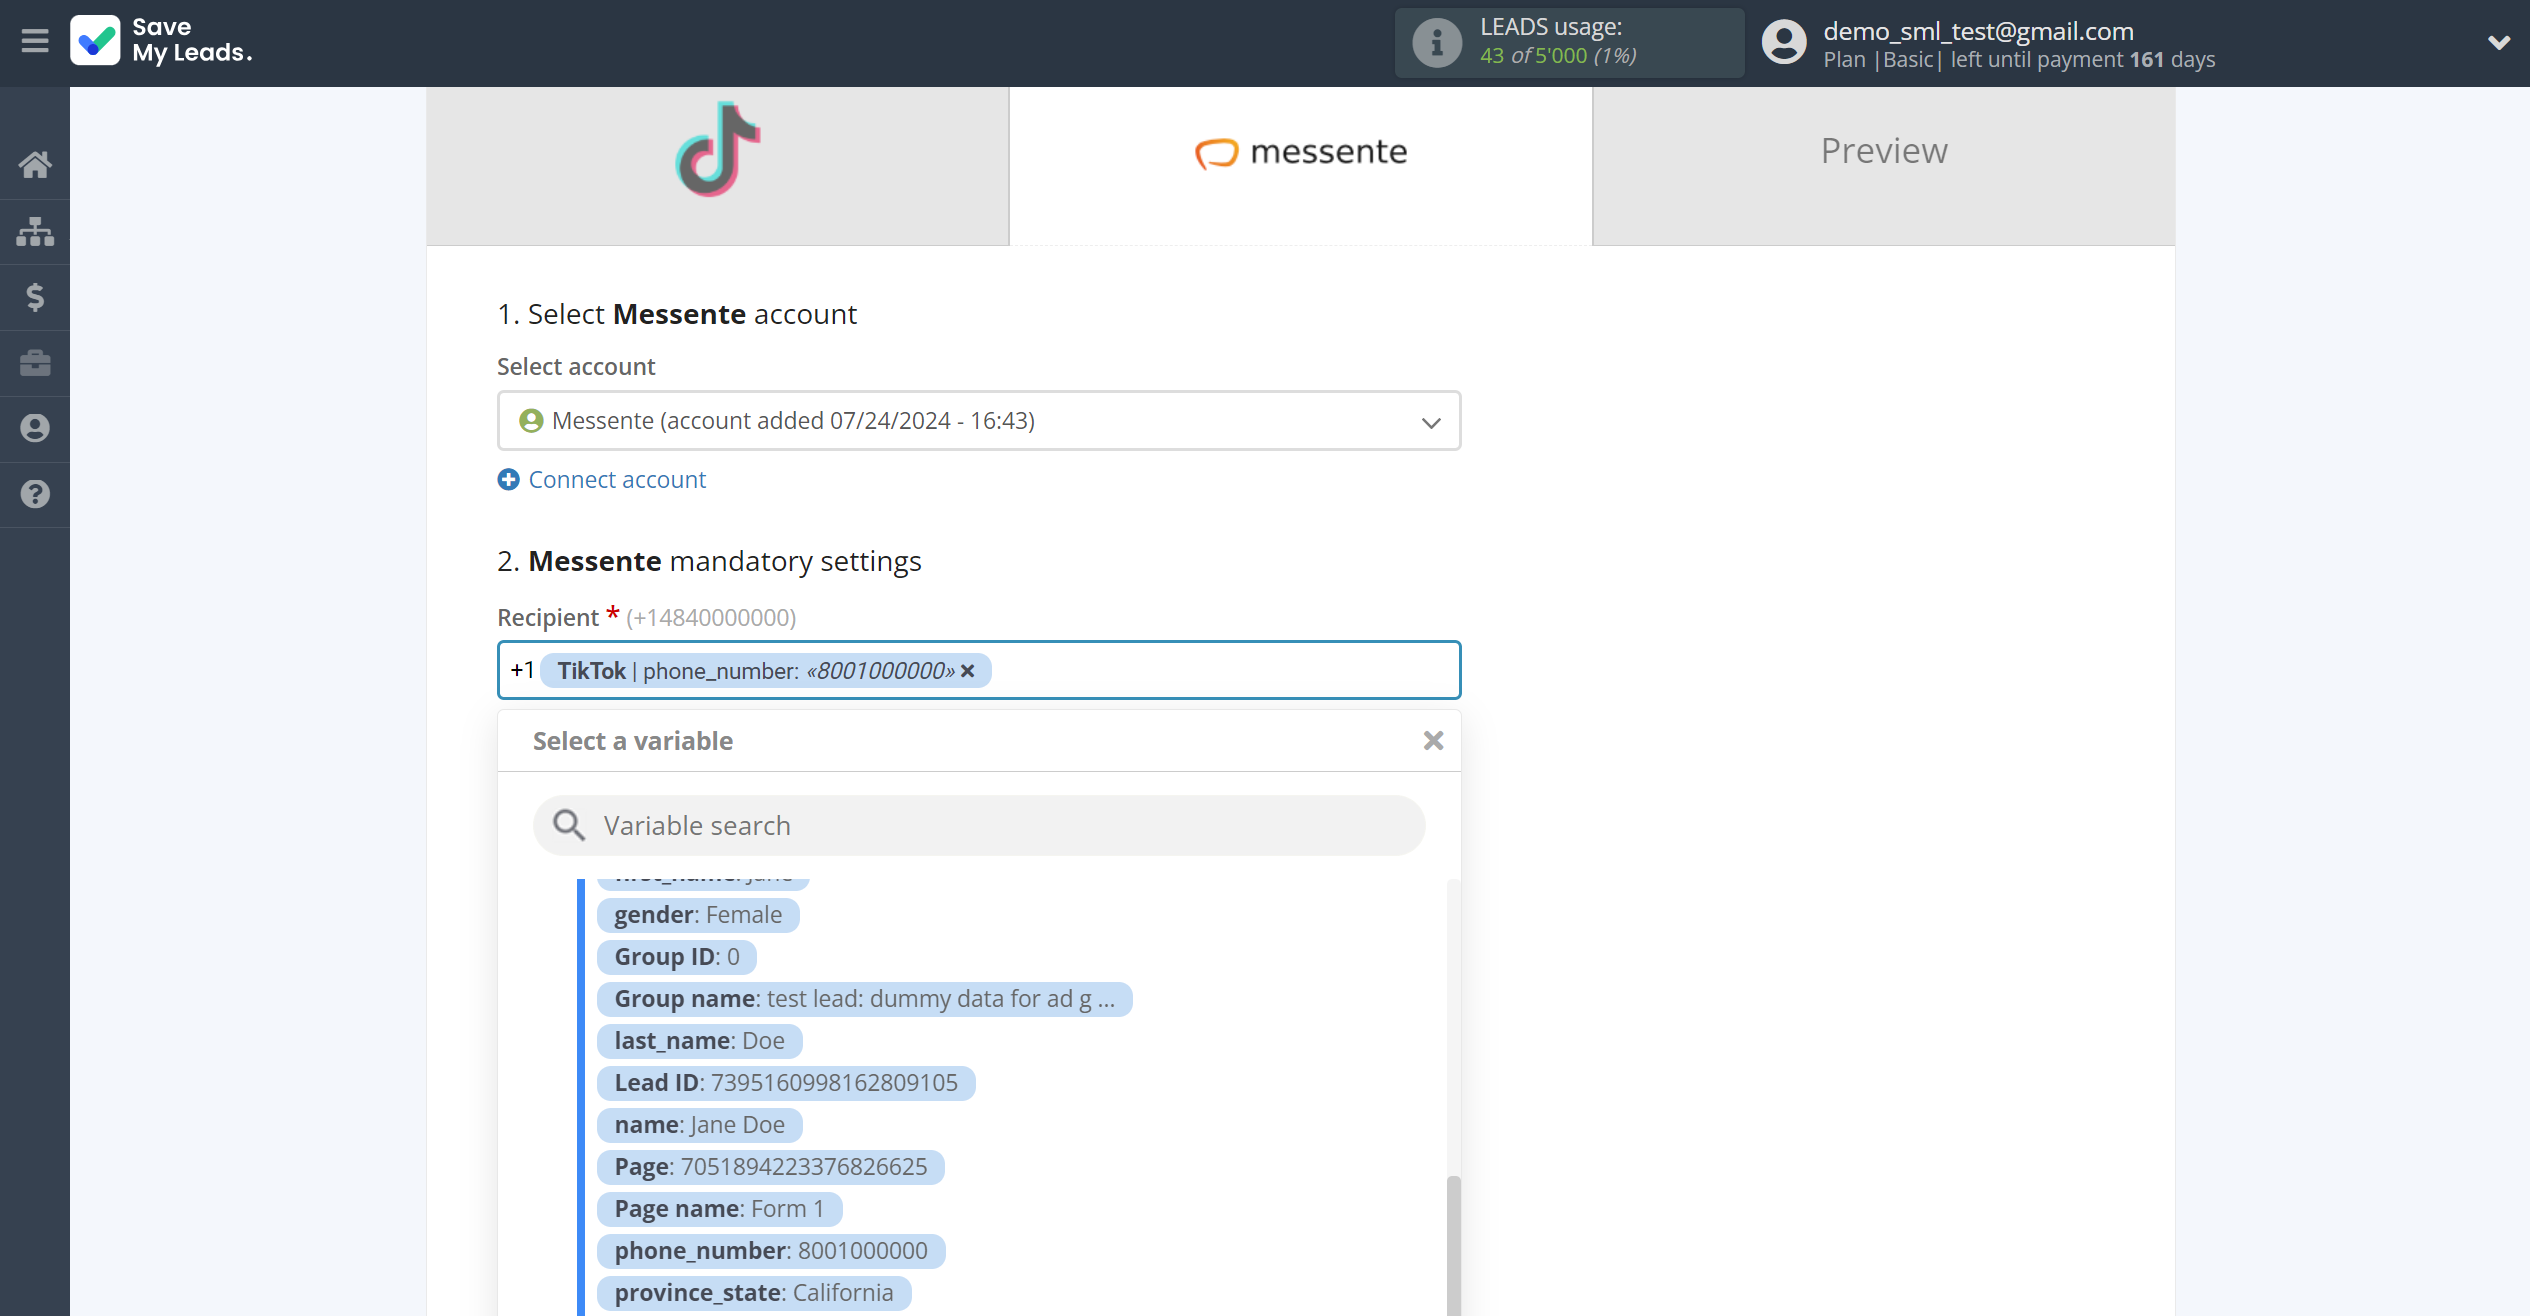Select the Group name variable

(x=864, y=999)
